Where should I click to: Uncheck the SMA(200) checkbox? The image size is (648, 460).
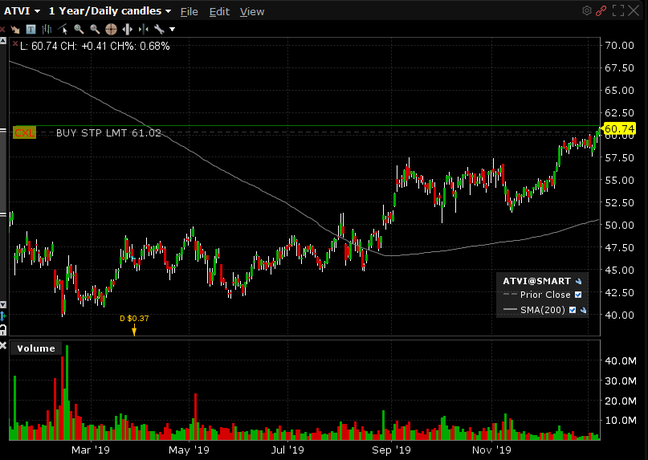click(572, 310)
